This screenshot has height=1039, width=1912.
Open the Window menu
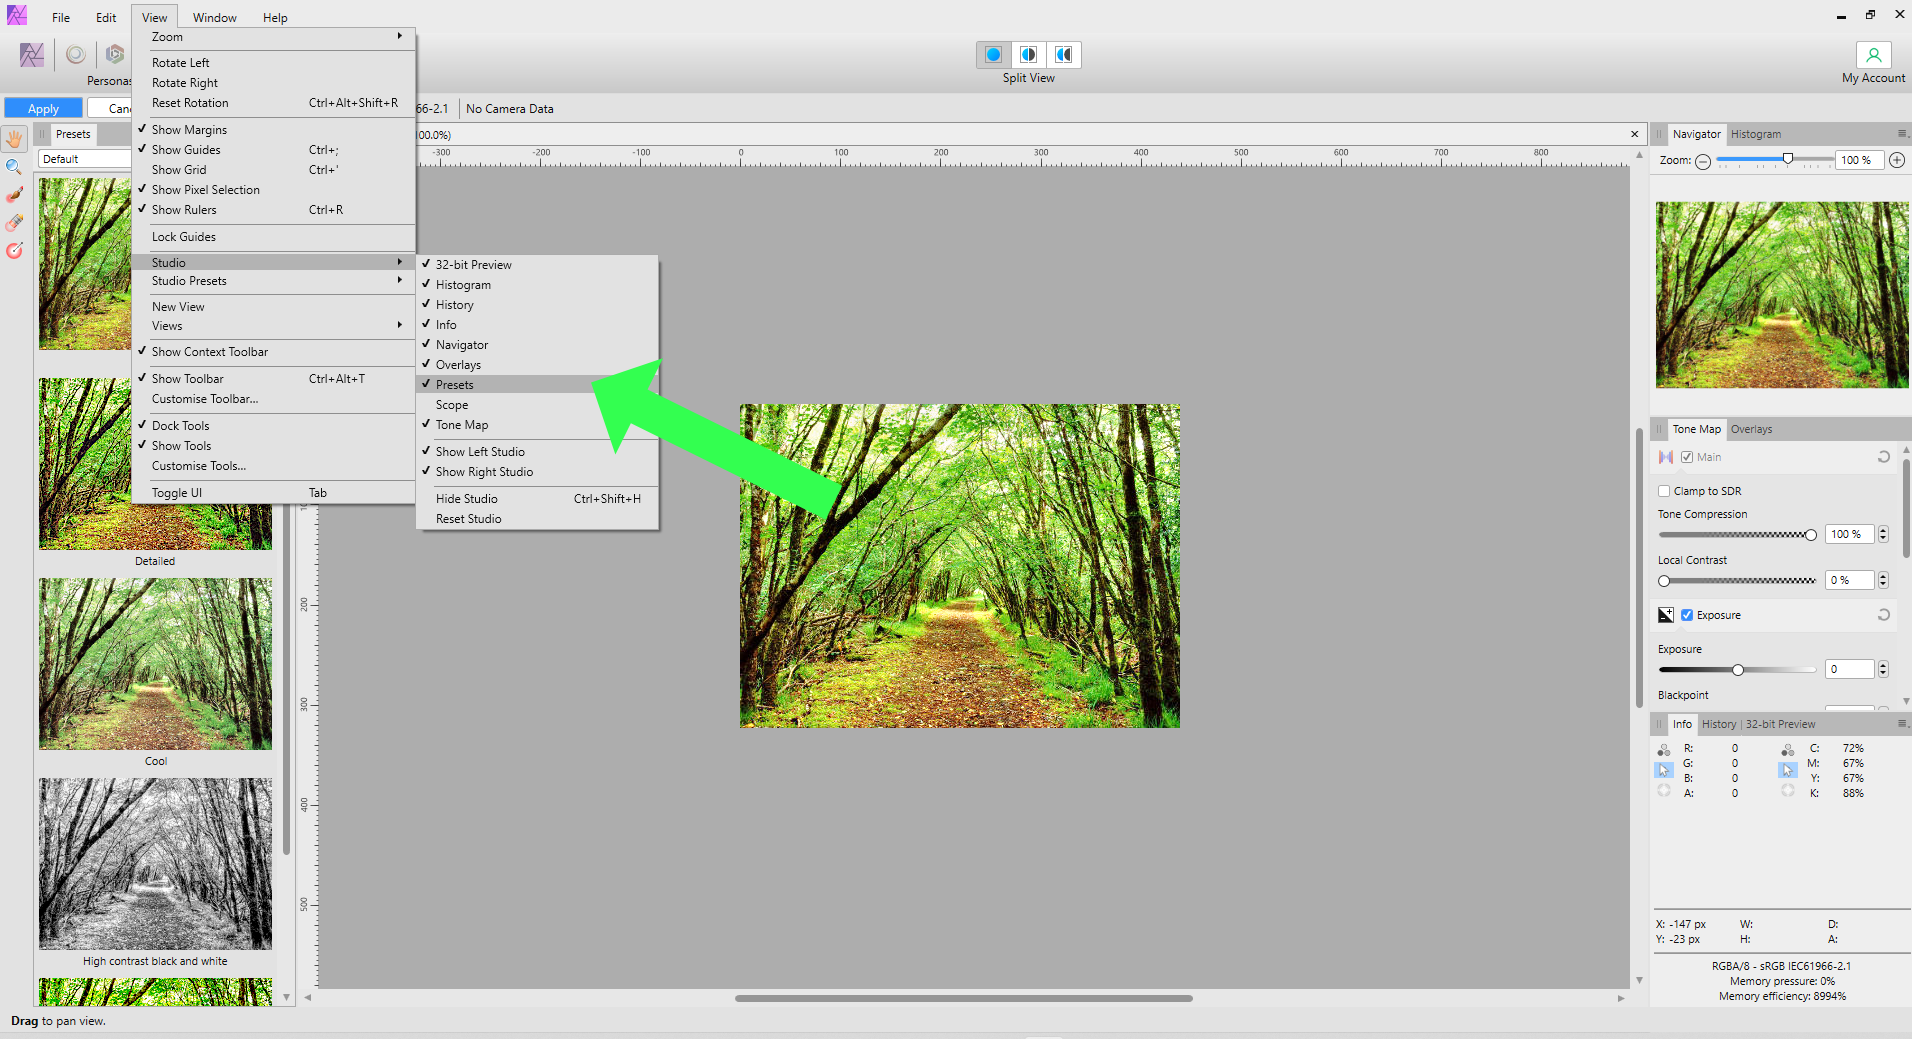point(214,17)
